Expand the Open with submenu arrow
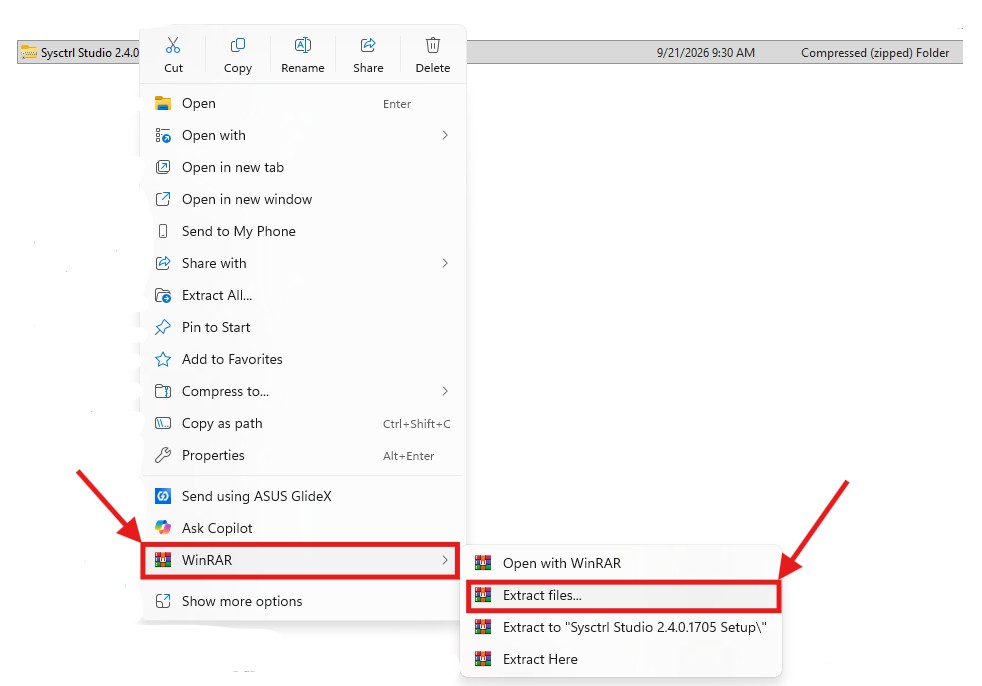The image size is (982, 686). coord(445,135)
